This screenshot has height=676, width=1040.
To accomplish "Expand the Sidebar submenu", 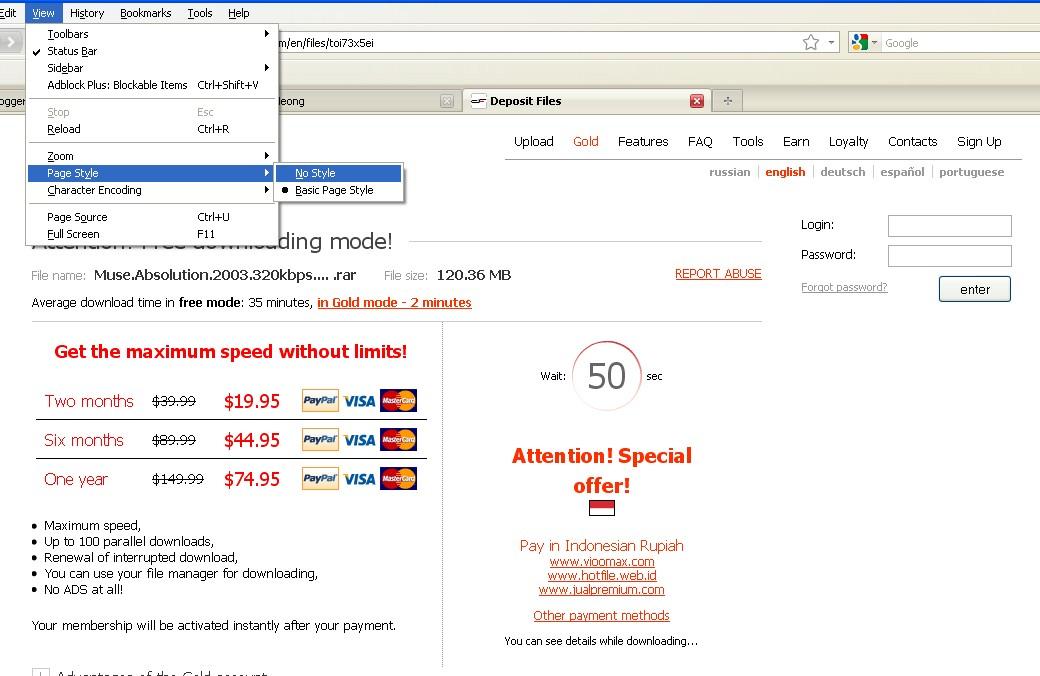I will pyautogui.click(x=151, y=68).
